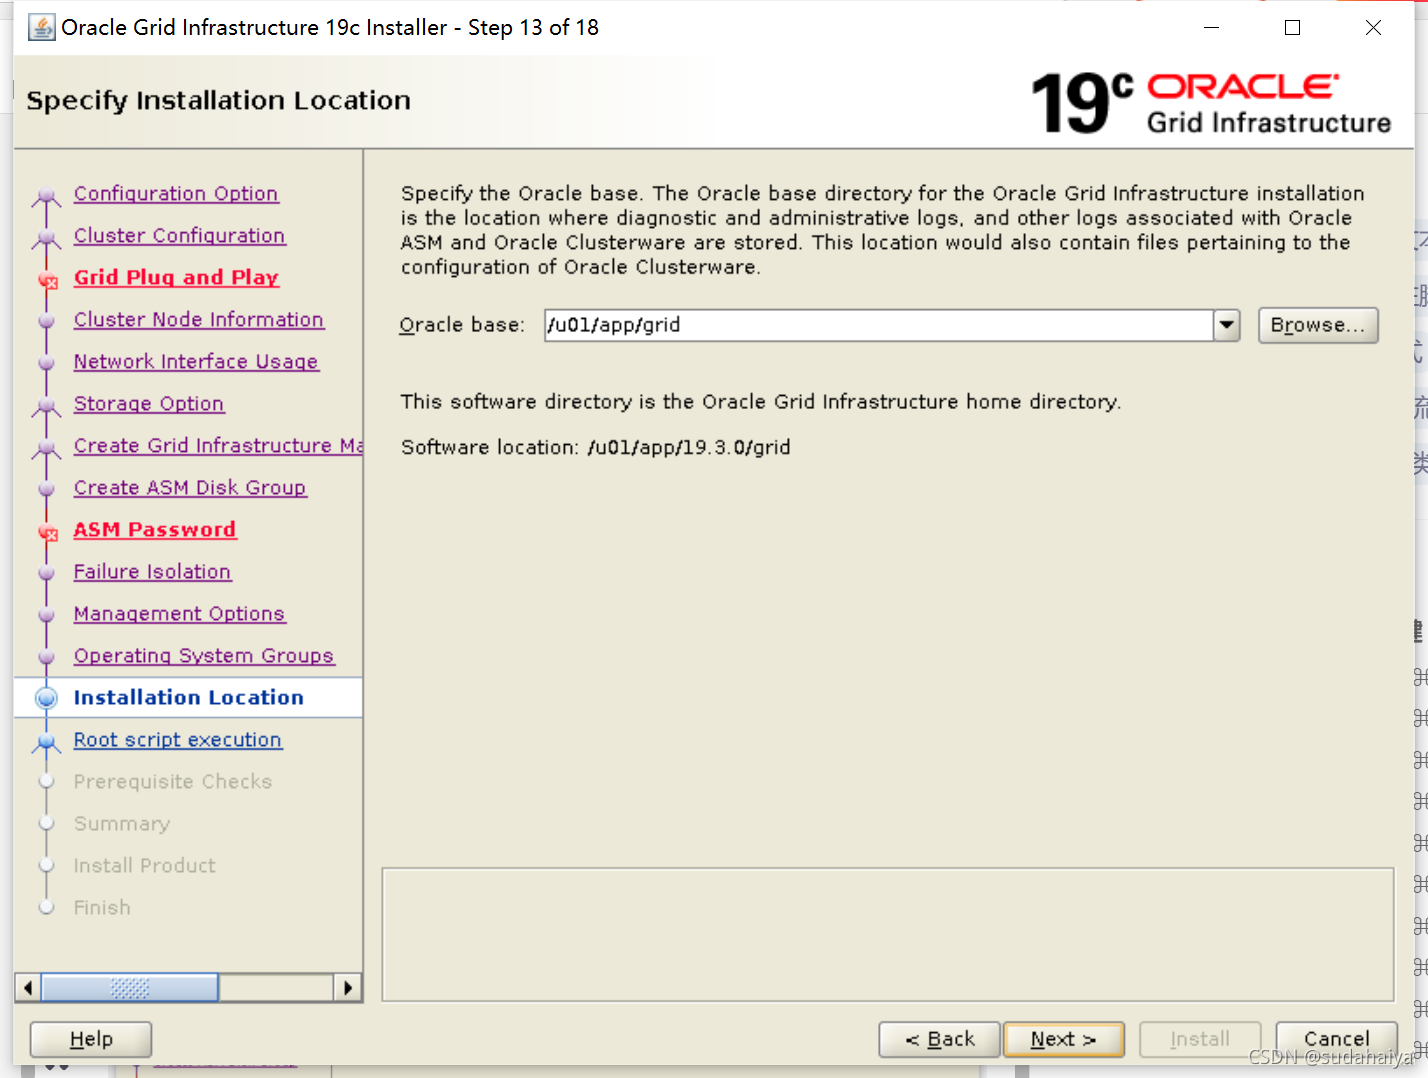Click the step icon beside Configuration Option
The width and height of the screenshot is (1428, 1078).
(46, 196)
